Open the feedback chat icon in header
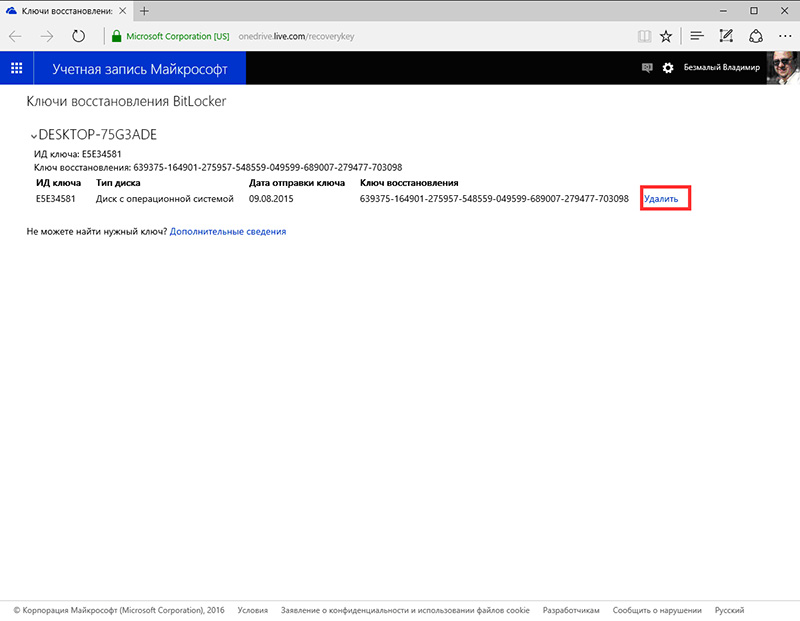Viewport: 800px width, 621px height. click(x=647, y=68)
